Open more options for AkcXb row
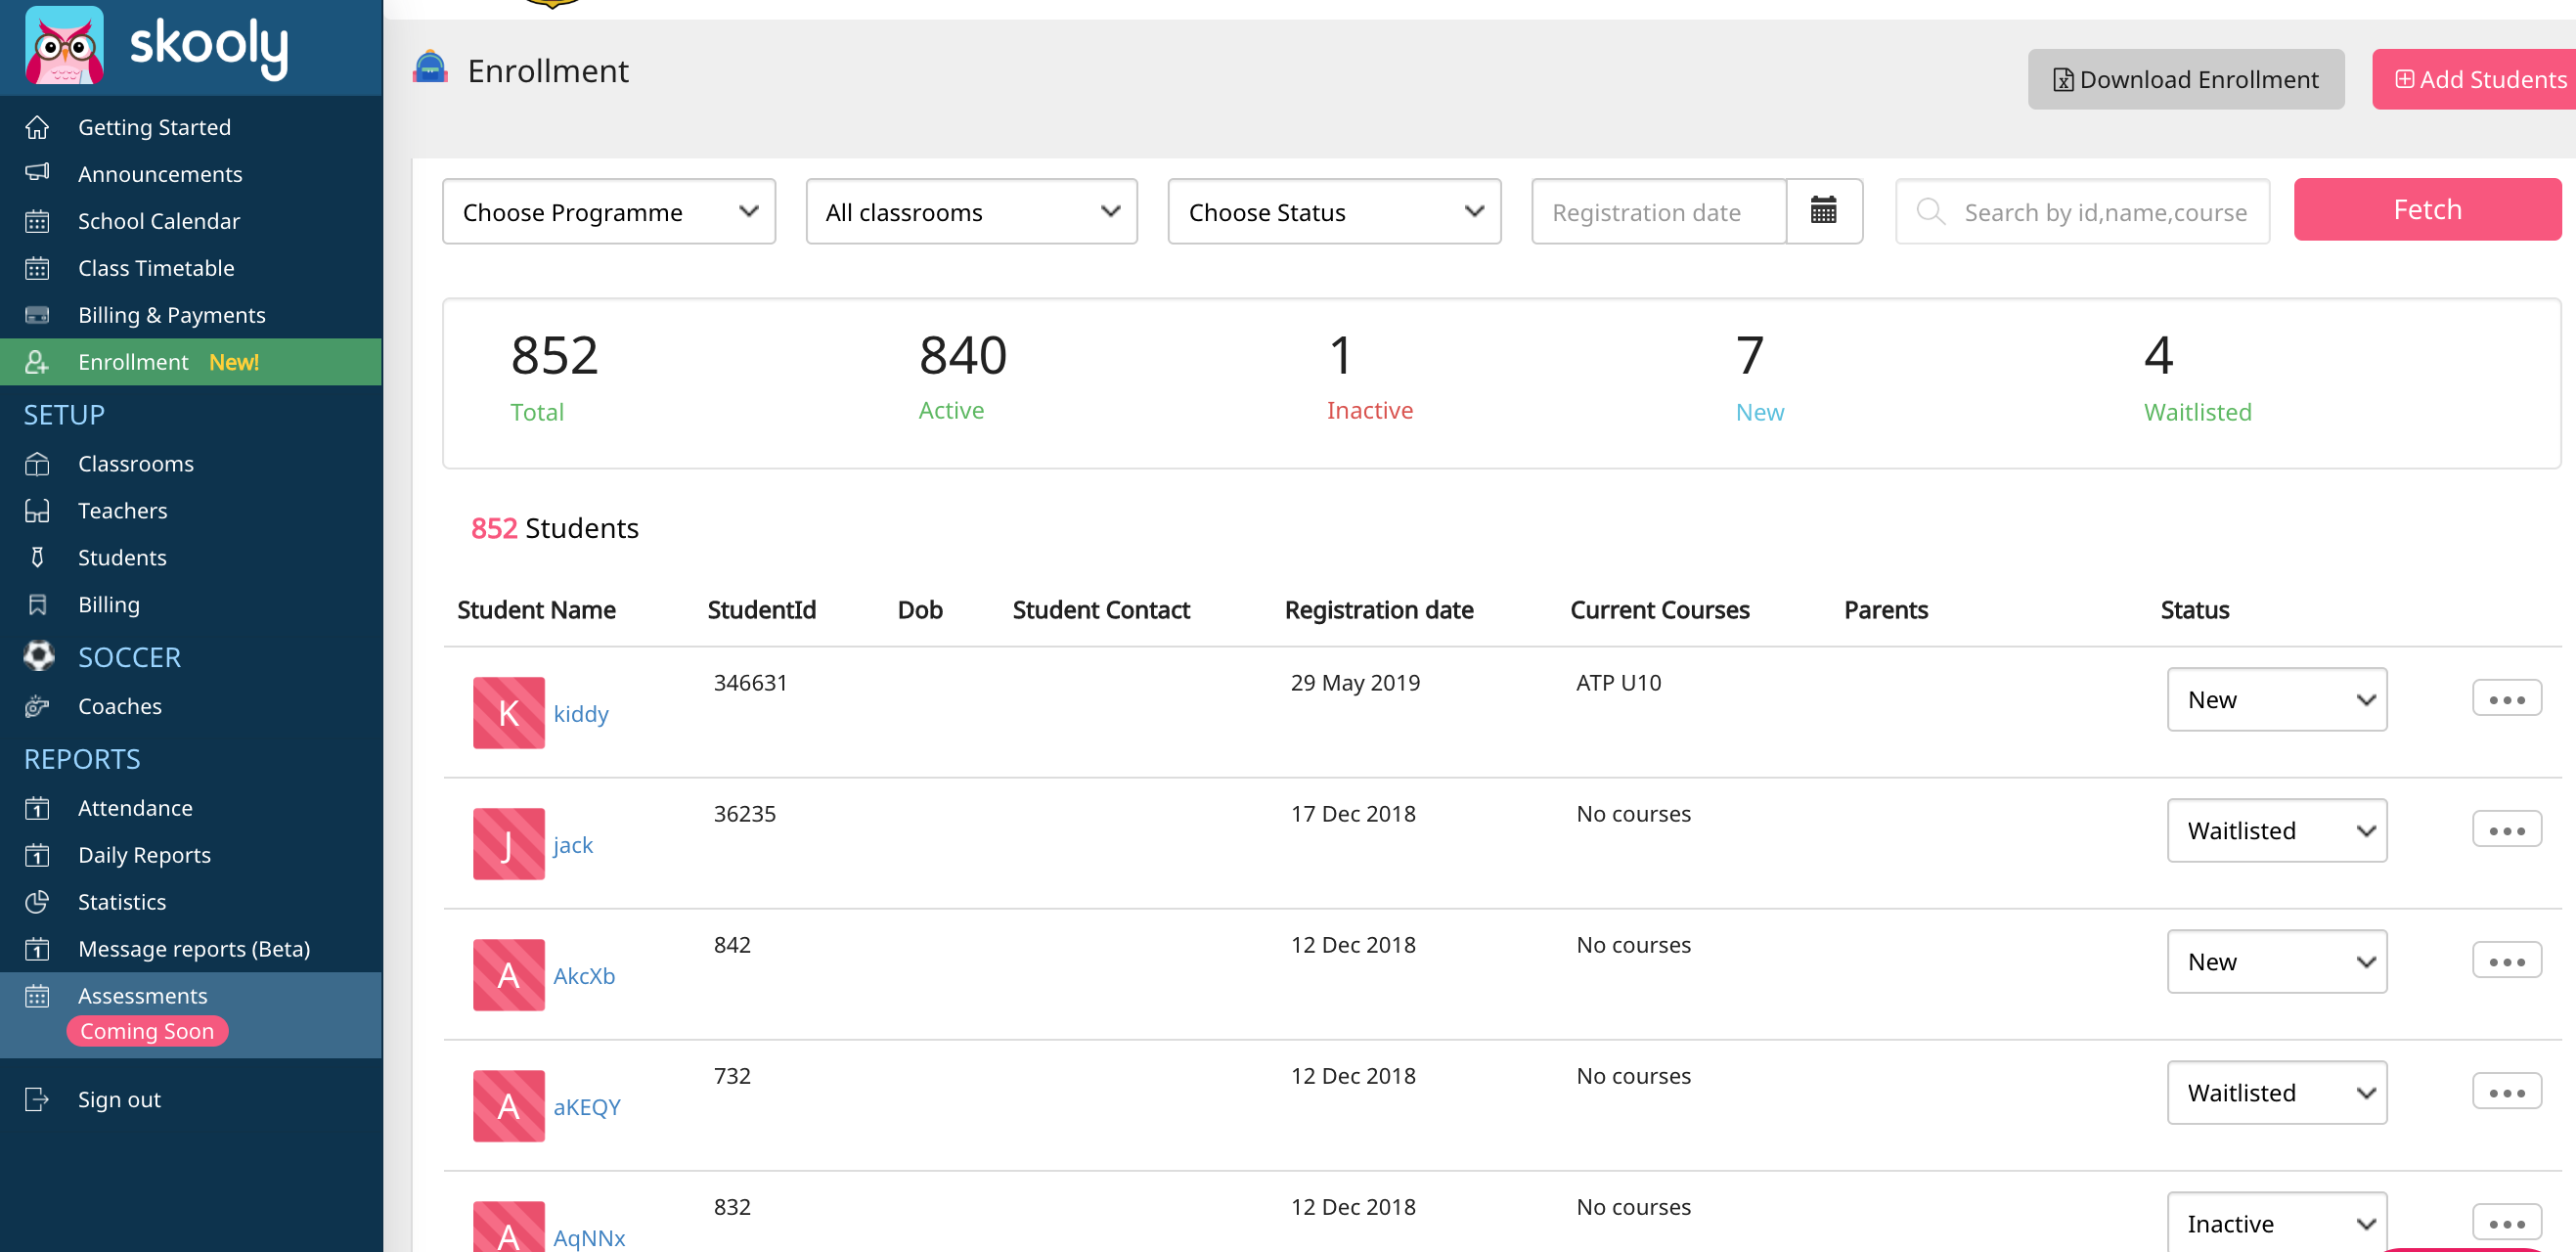This screenshot has width=2576, height=1252. pos(2507,960)
